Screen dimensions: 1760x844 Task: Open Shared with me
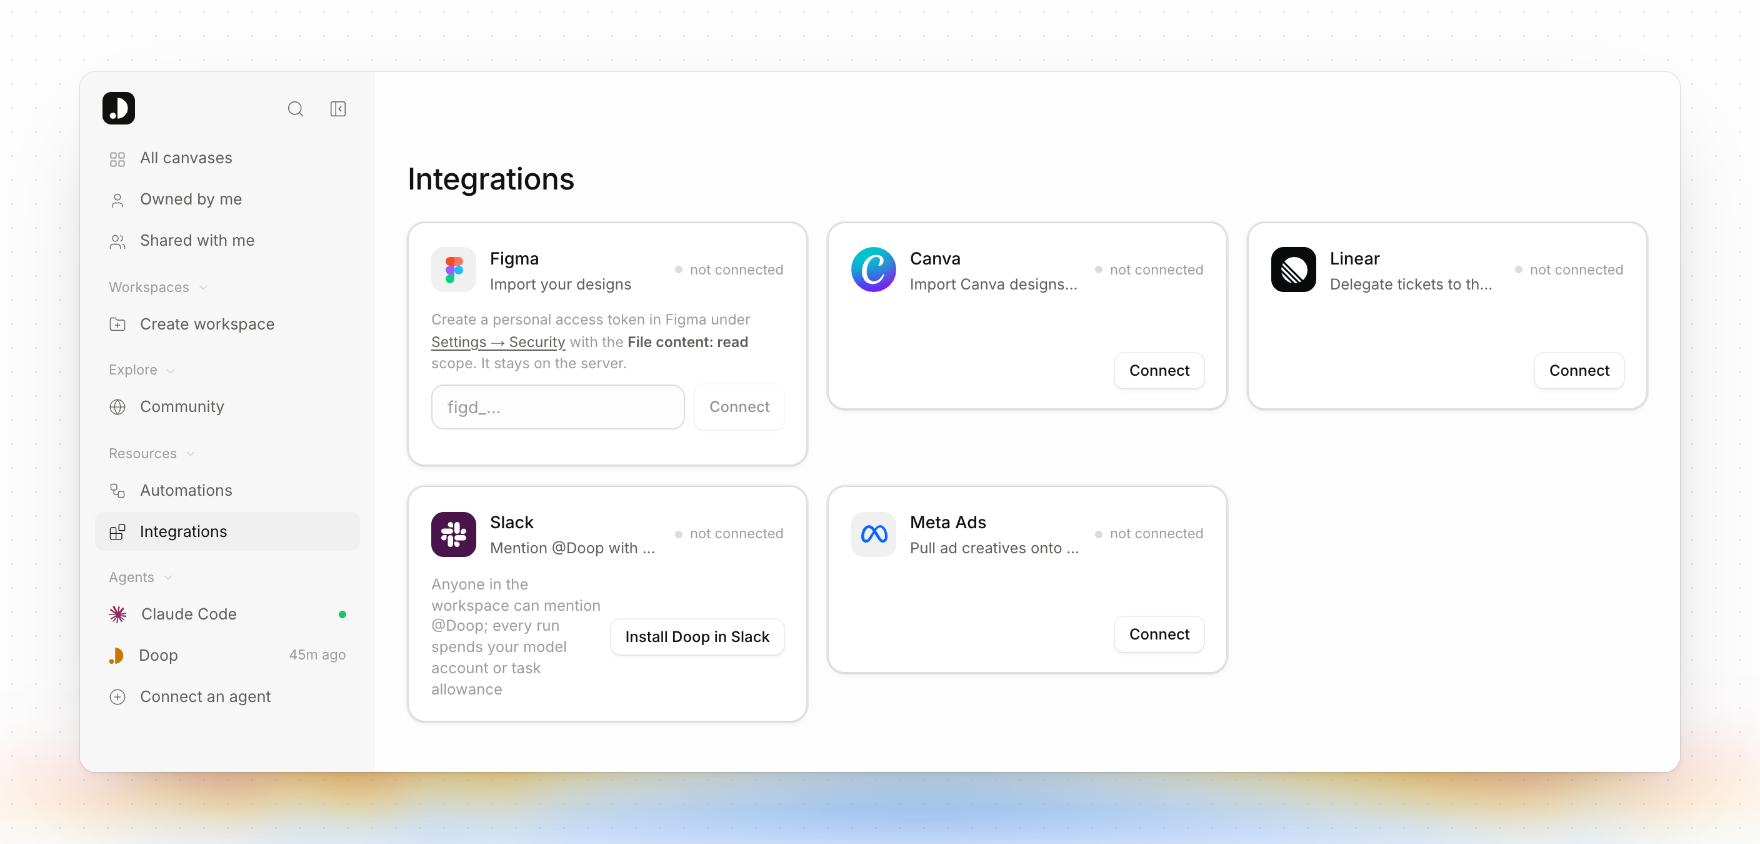coord(227,240)
